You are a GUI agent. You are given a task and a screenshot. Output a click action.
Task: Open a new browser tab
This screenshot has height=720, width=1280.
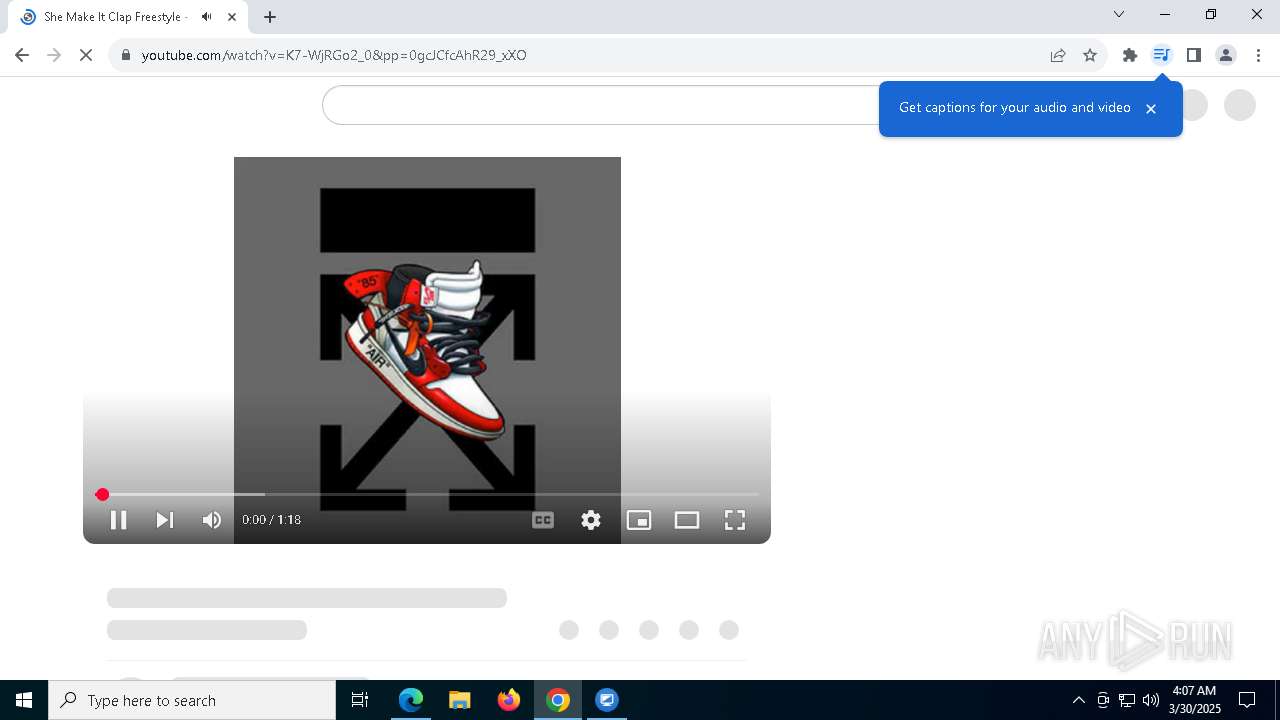270,17
